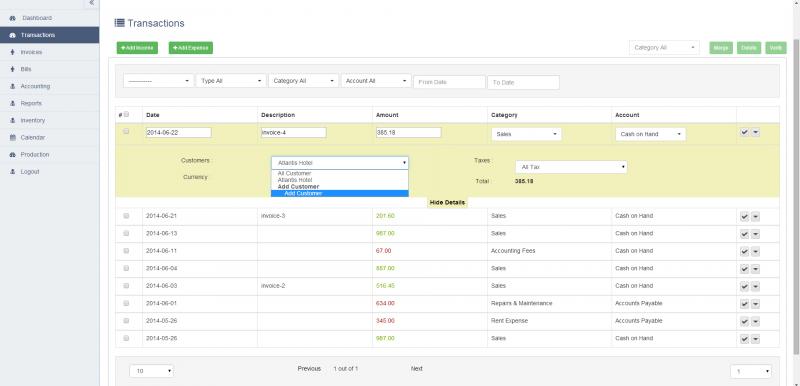
Task: Go to the Next page link
Action: (417, 368)
